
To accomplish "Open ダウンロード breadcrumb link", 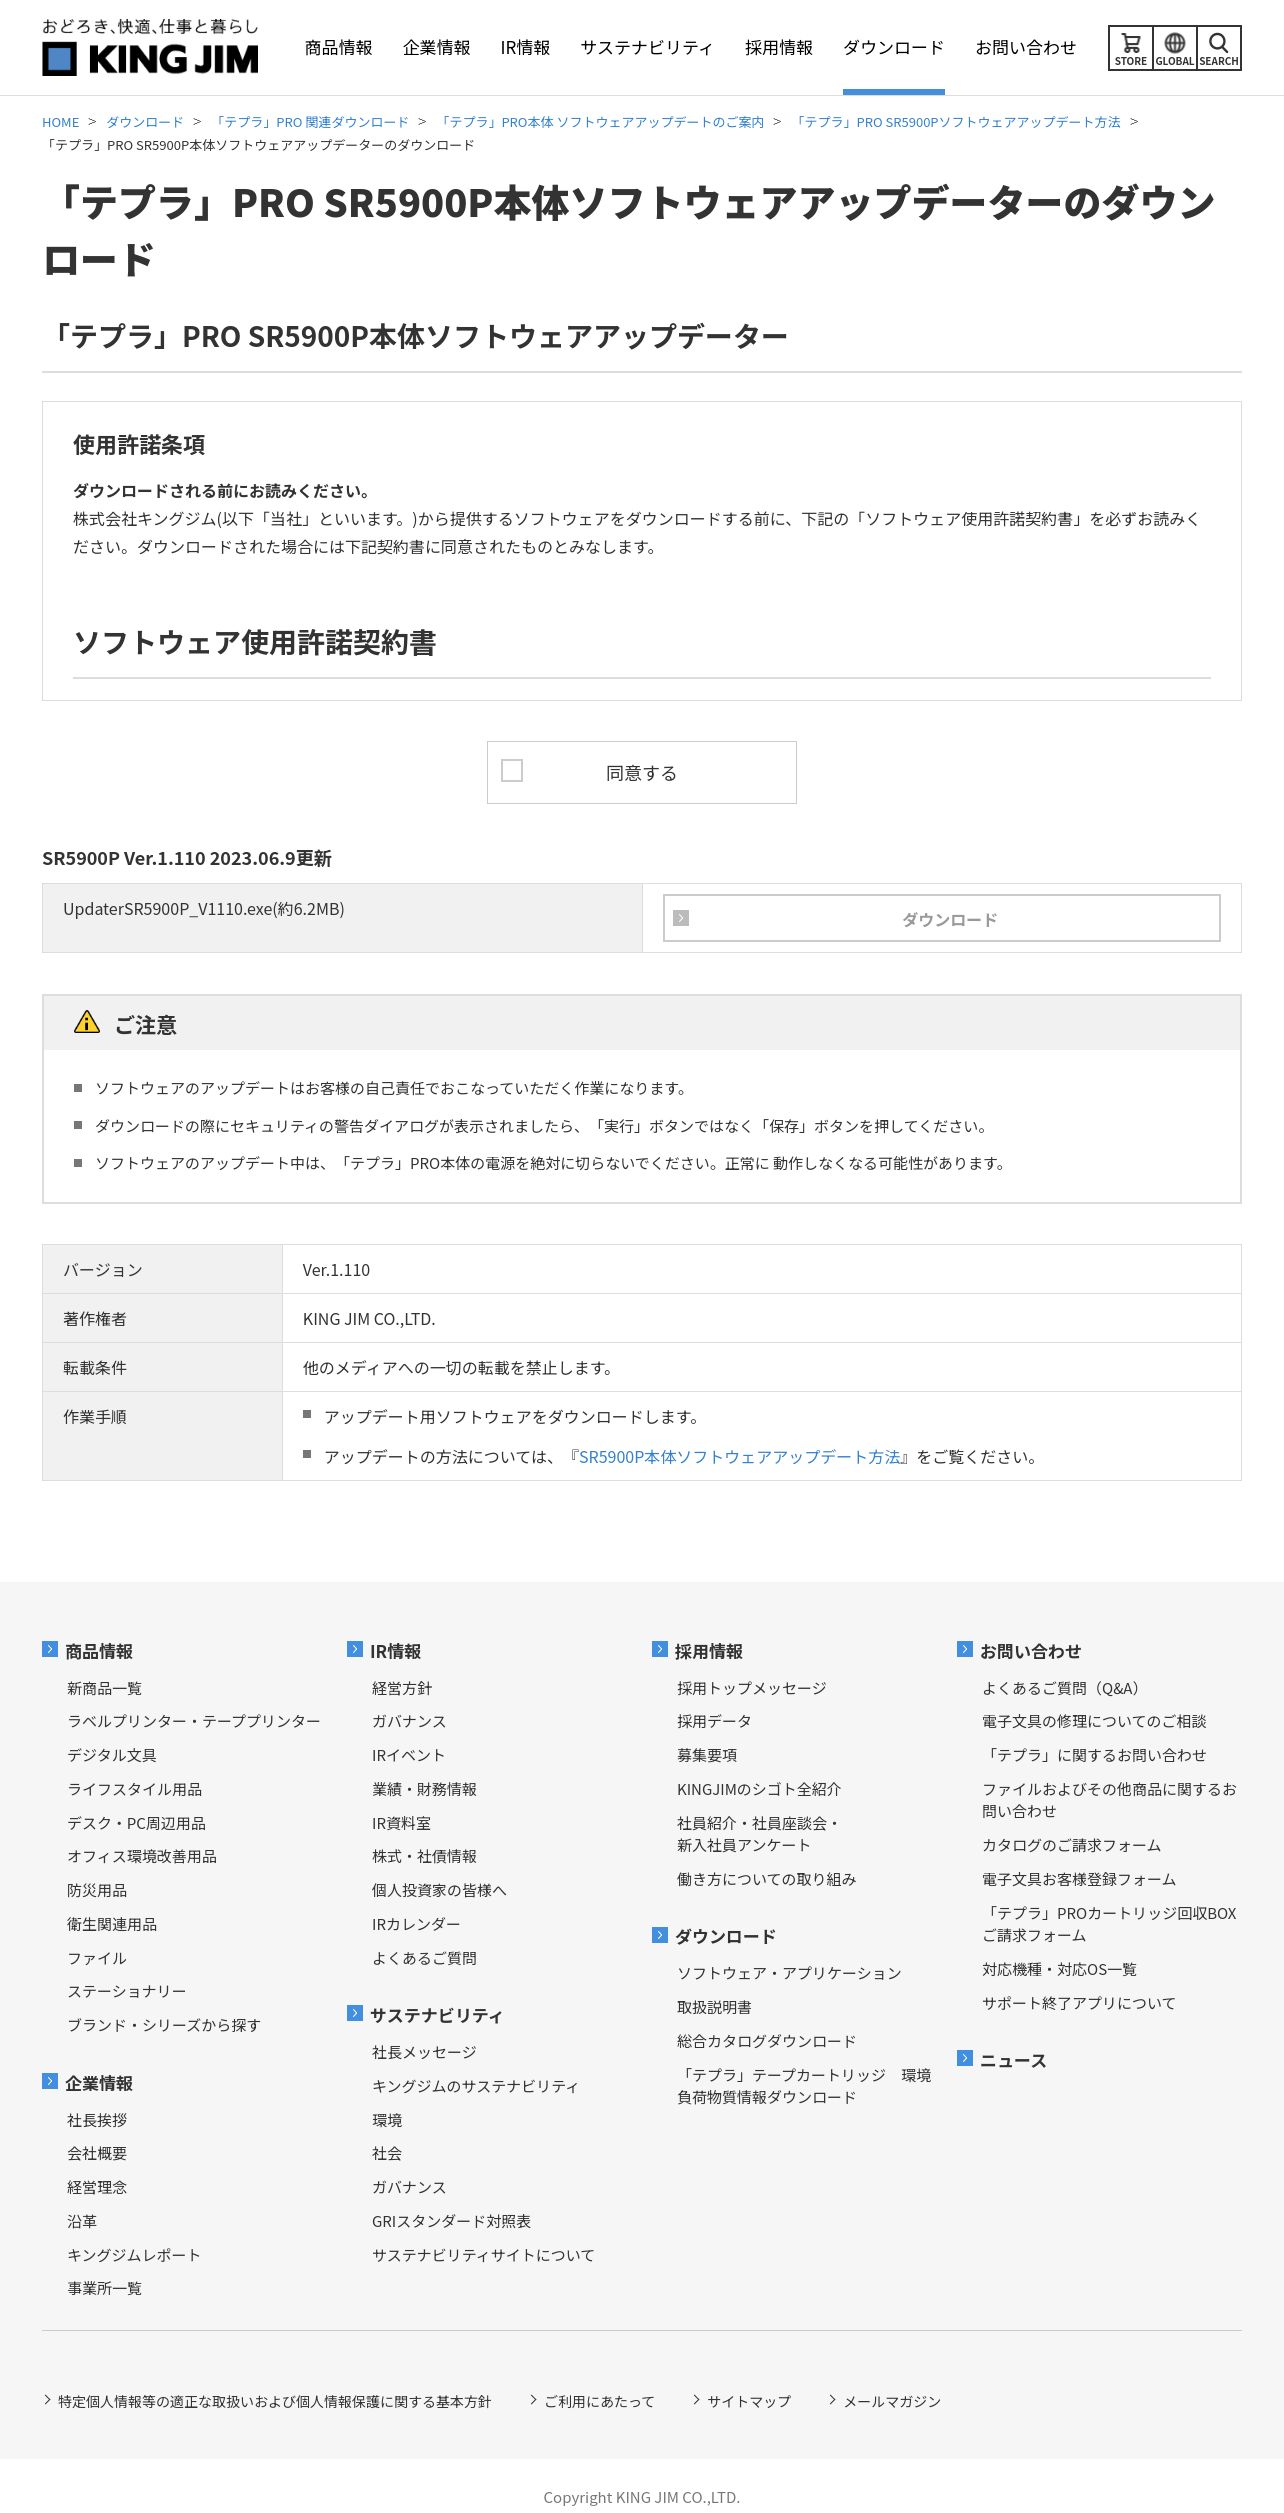I will point(145,122).
